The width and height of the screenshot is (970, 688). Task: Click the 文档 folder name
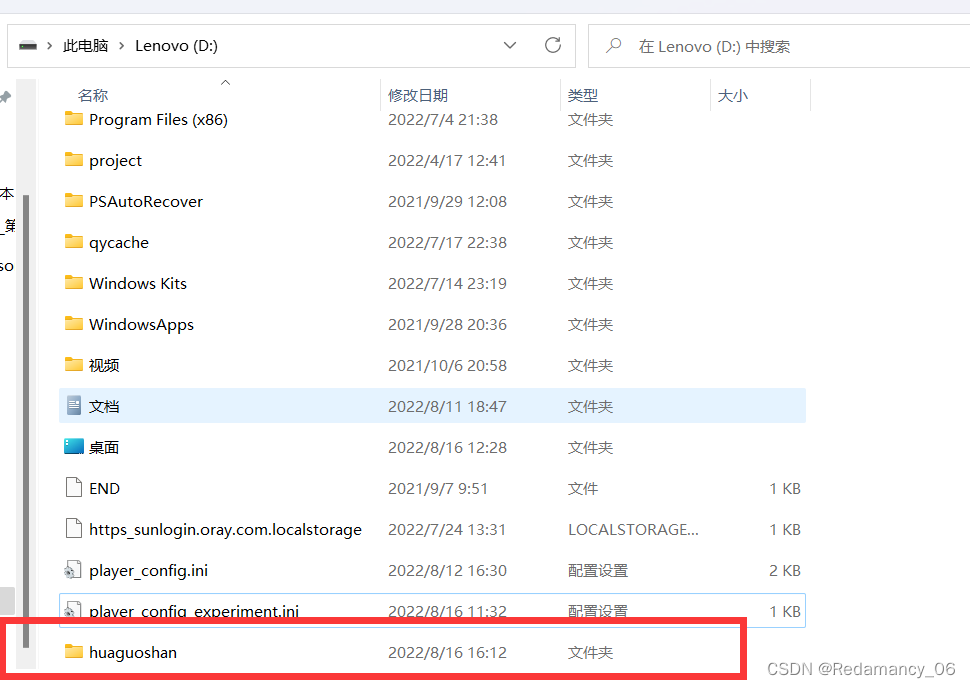(104, 406)
